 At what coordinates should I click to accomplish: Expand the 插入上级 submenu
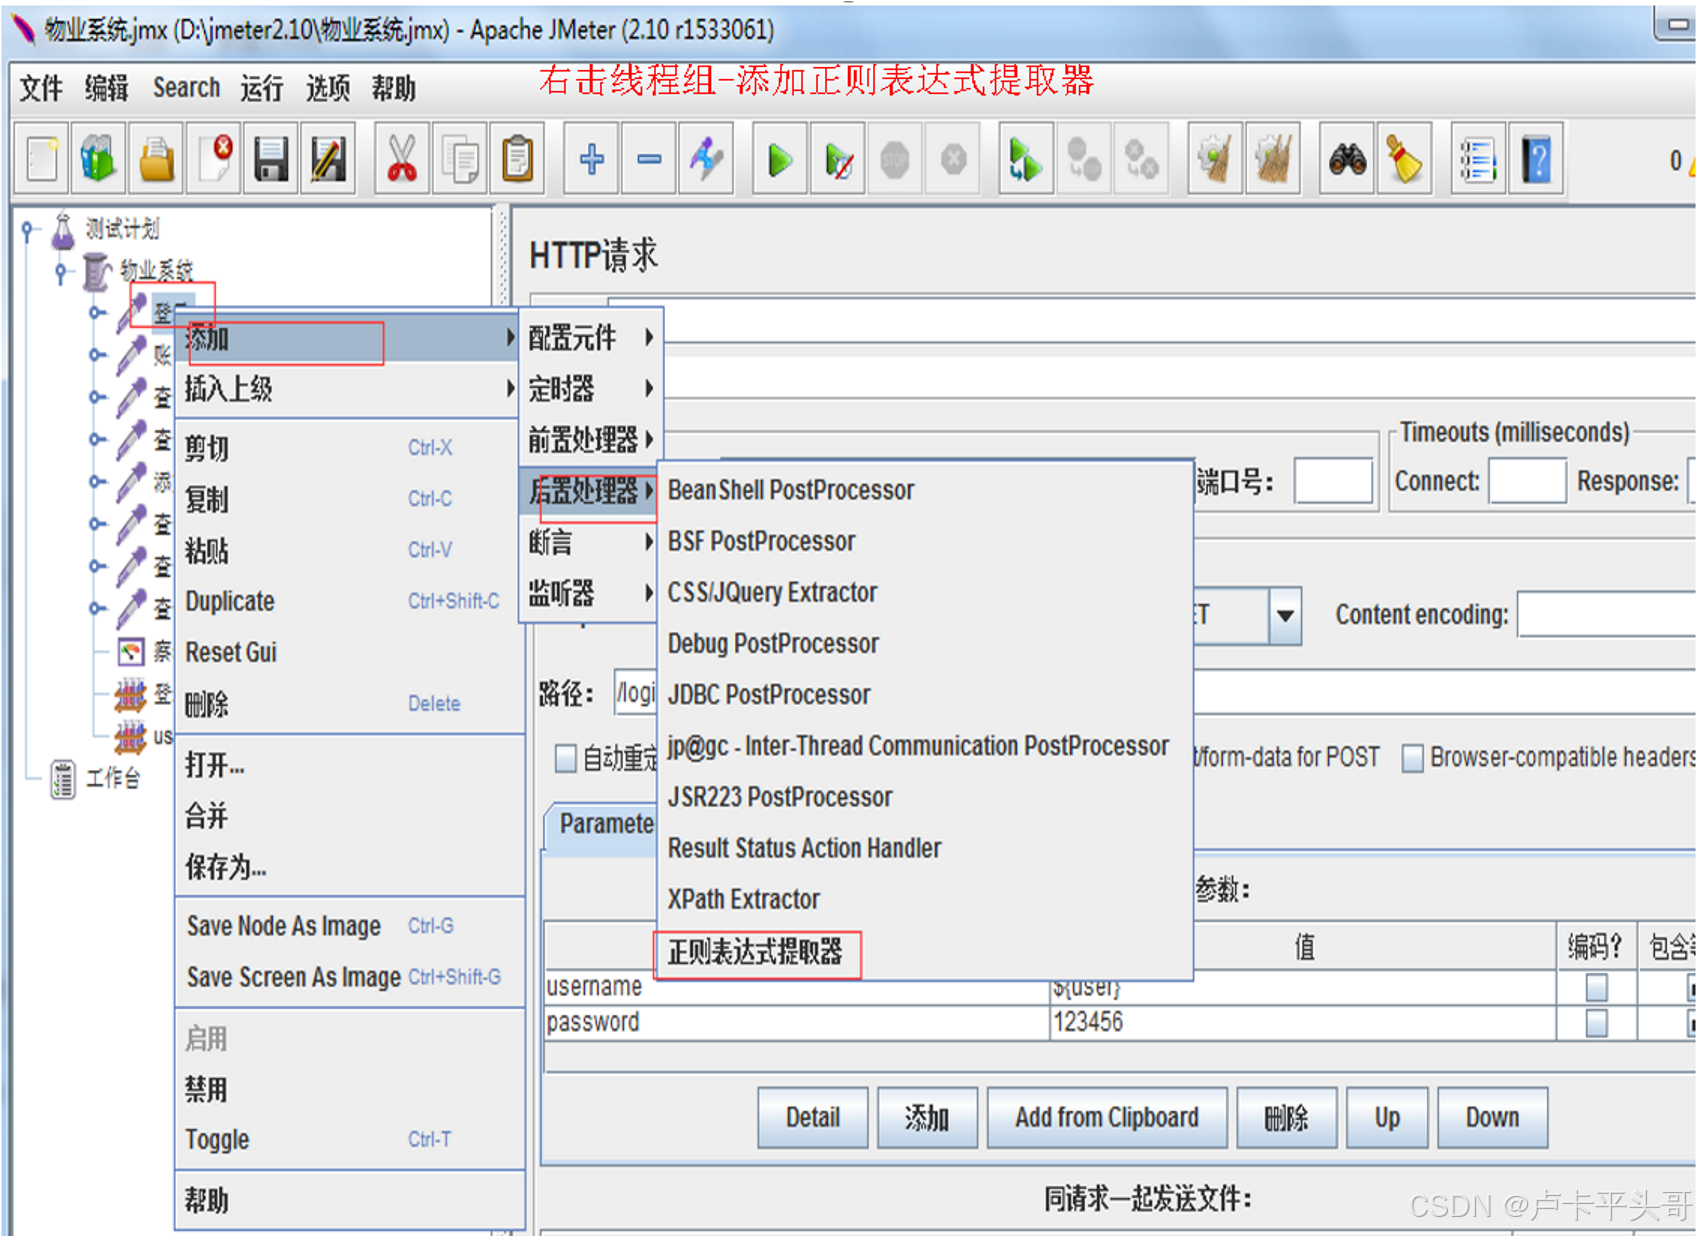[349, 389]
